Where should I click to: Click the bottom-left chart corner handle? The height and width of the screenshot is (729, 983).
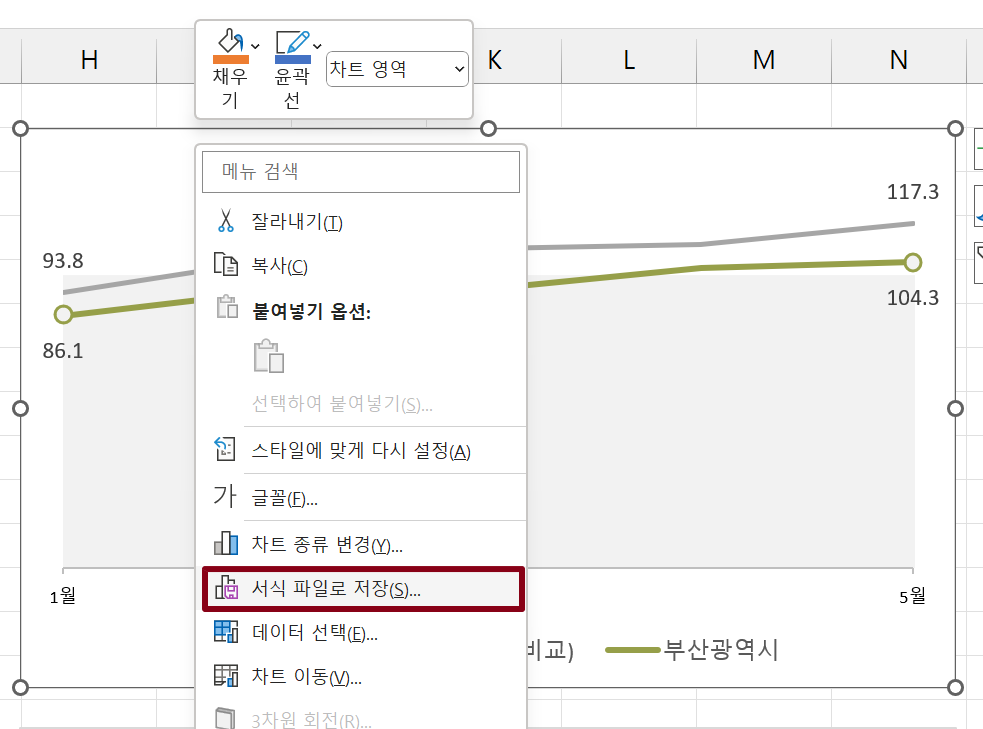pyautogui.click(x=20, y=688)
